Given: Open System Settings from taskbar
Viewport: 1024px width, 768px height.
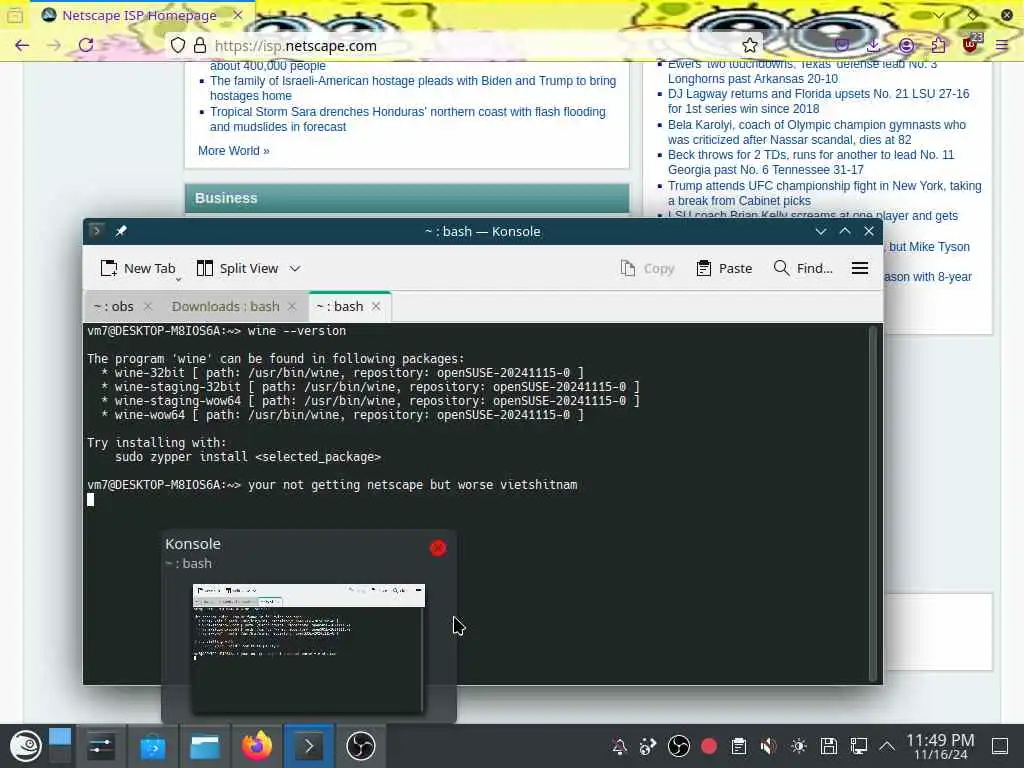Looking at the screenshot, I should click(x=101, y=746).
